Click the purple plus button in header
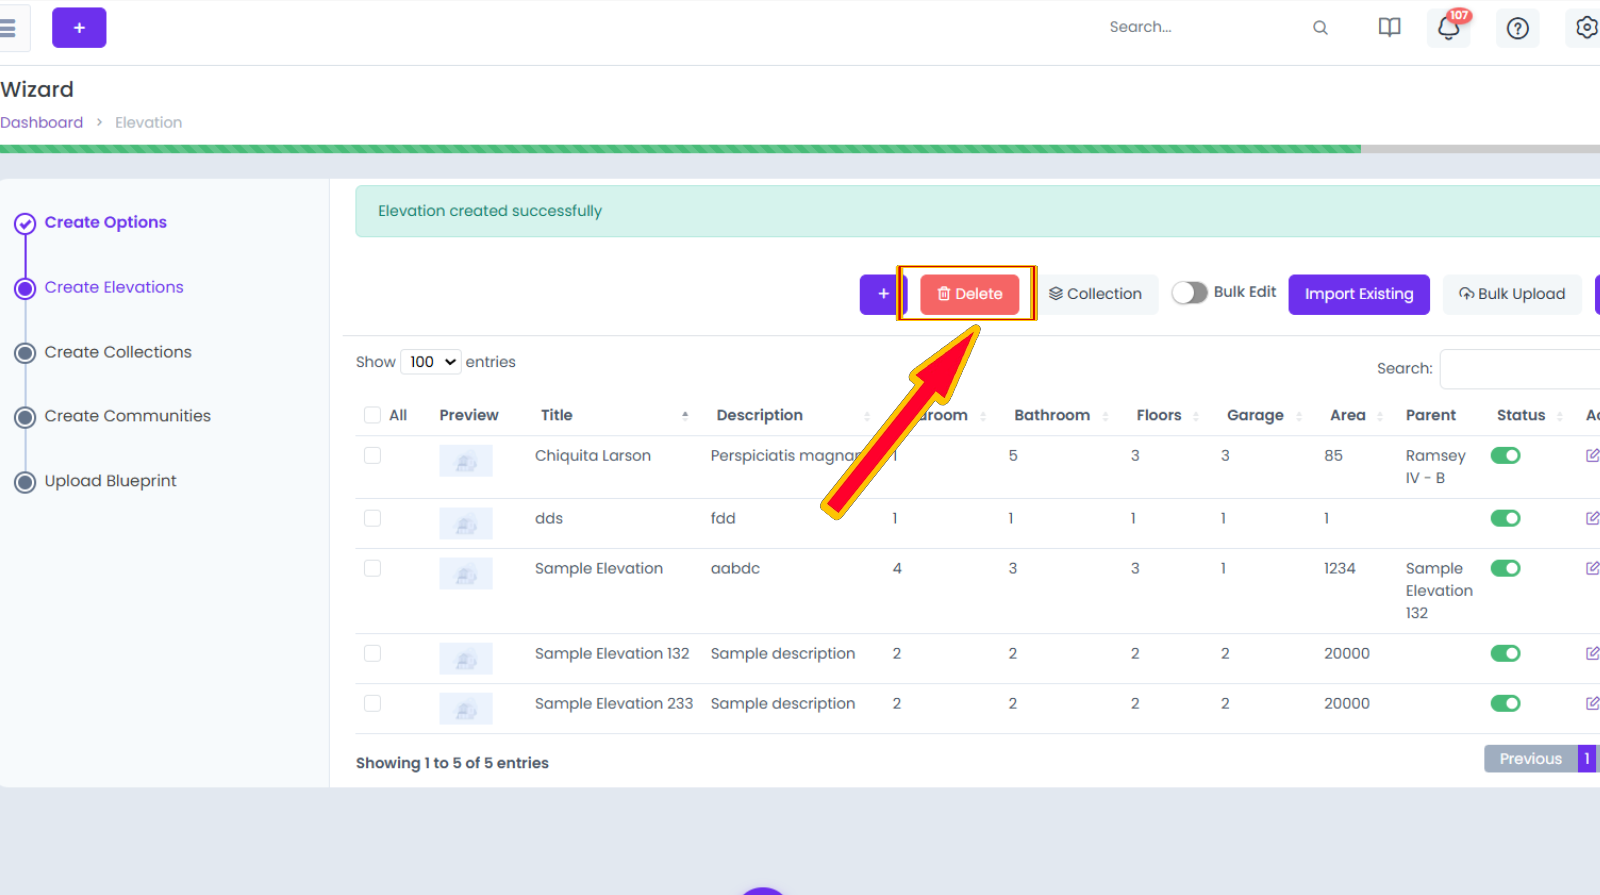Image resolution: width=1600 pixels, height=895 pixels. click(79, 28)
